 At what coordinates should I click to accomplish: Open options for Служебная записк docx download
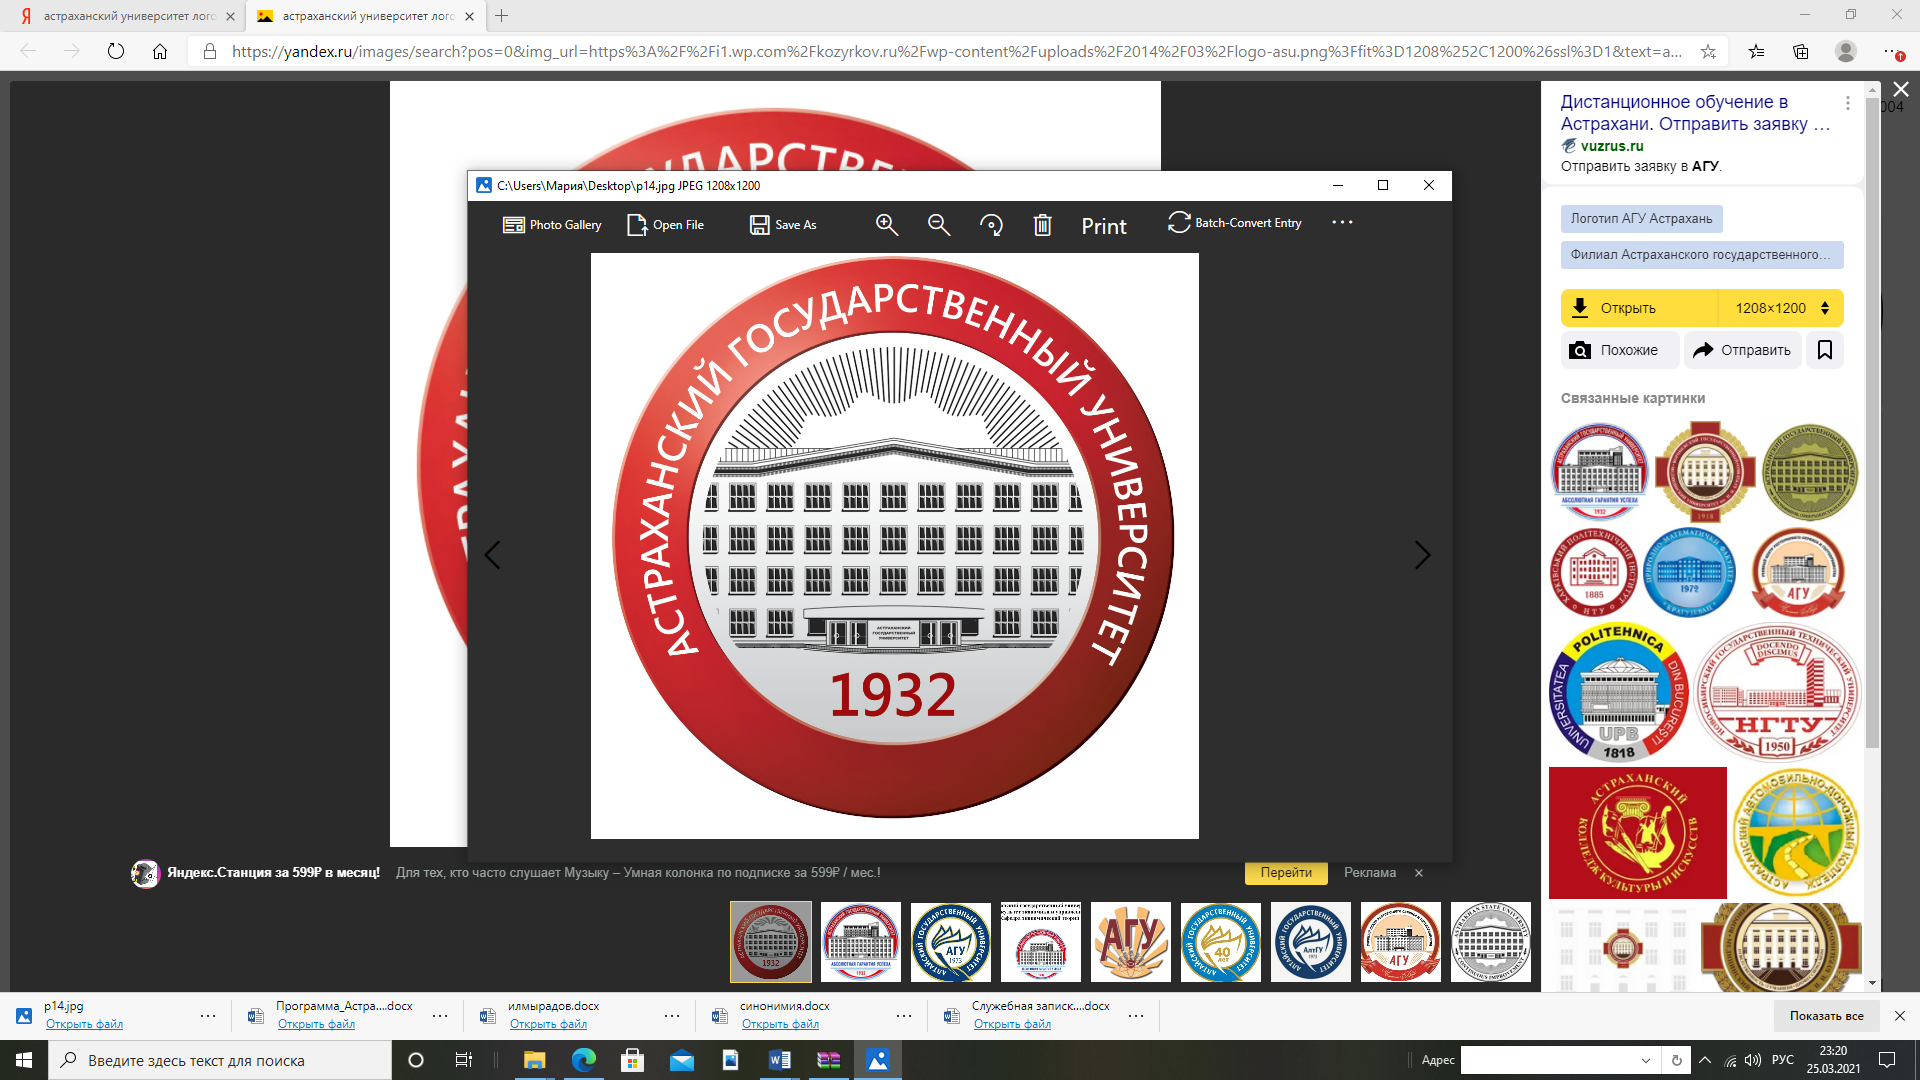tap(1136, 1016)
